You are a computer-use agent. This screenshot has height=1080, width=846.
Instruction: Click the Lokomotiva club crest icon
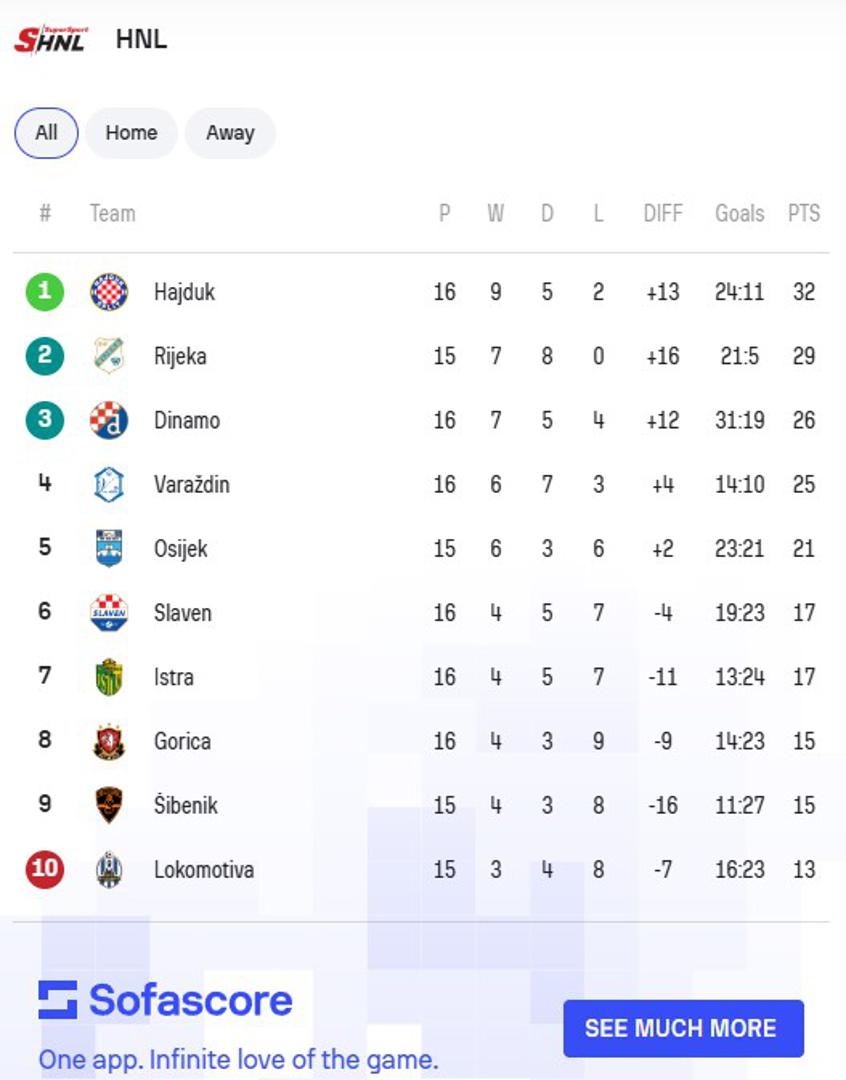(x=109, y=869)
